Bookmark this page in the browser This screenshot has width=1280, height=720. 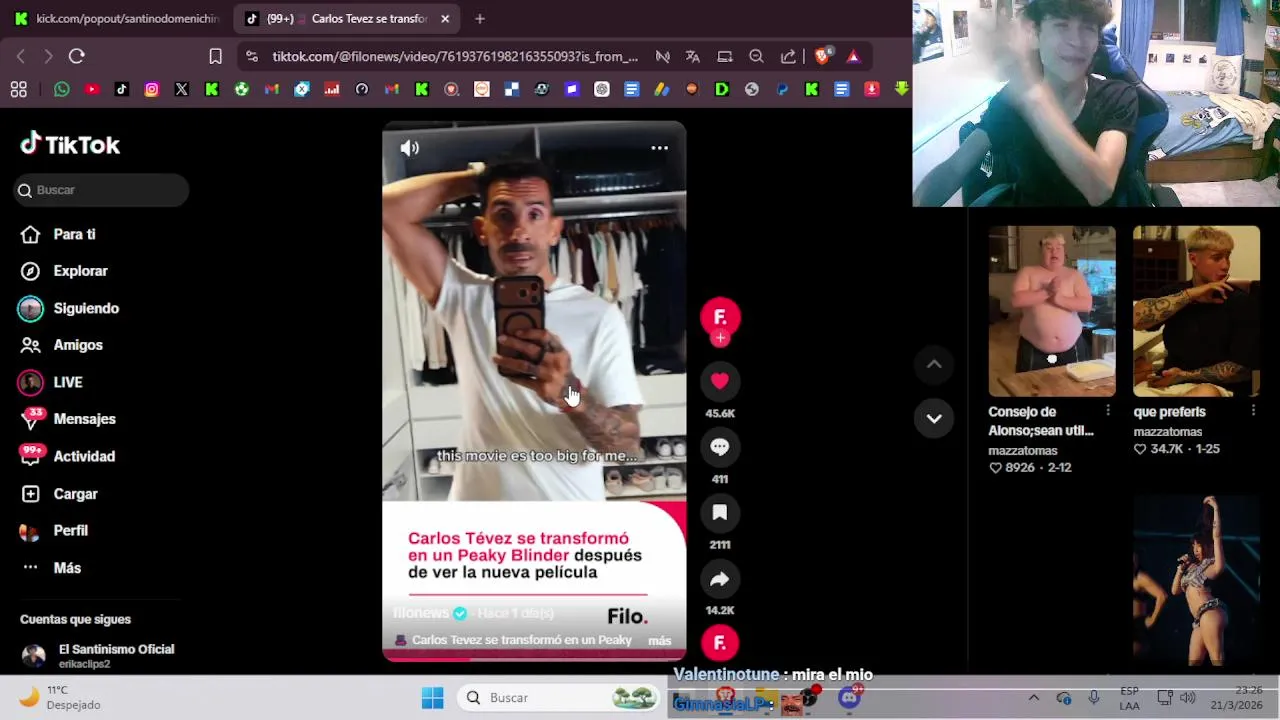click(215, 56)
